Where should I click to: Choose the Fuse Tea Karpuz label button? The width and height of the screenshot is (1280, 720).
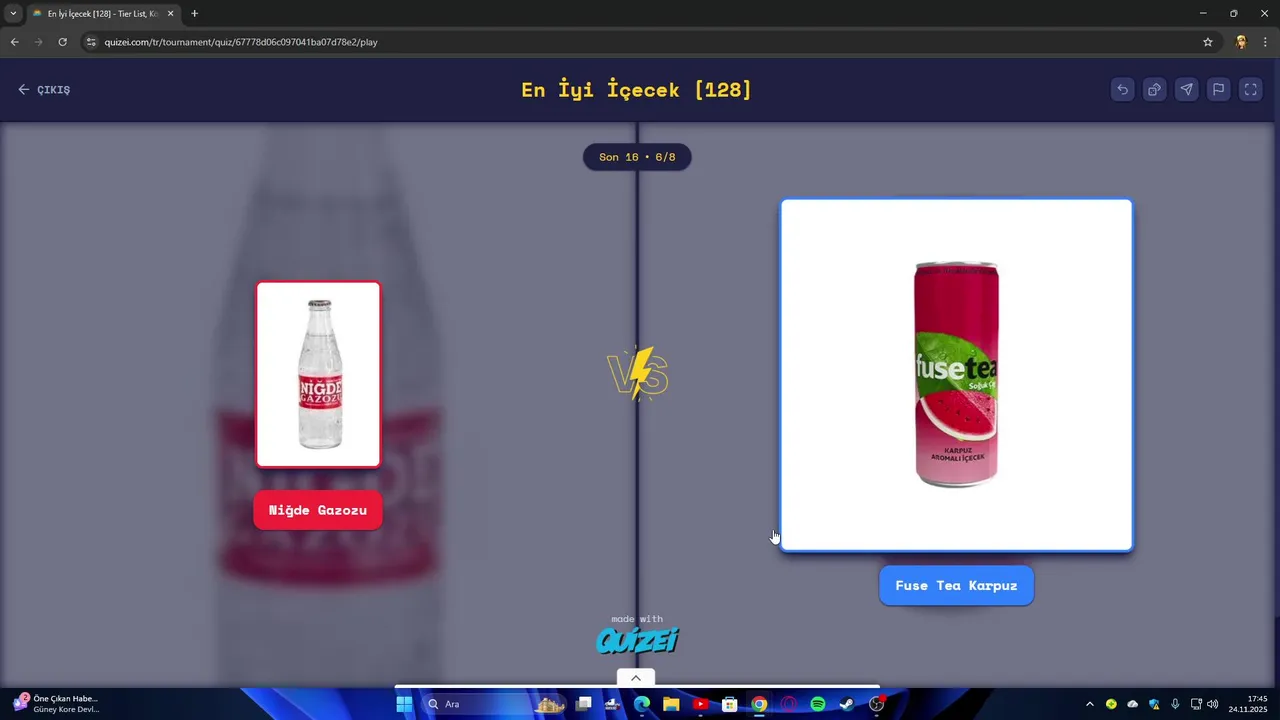(956, 586)
